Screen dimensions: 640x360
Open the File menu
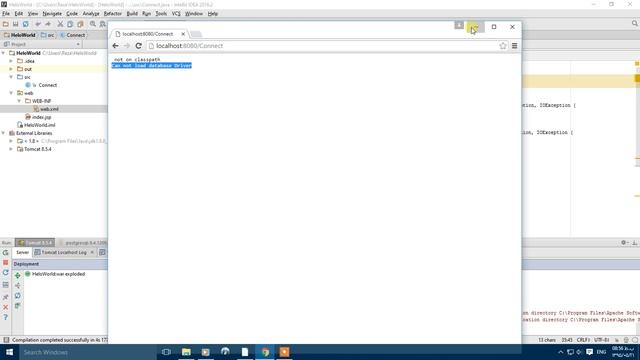tap(6, 13)
